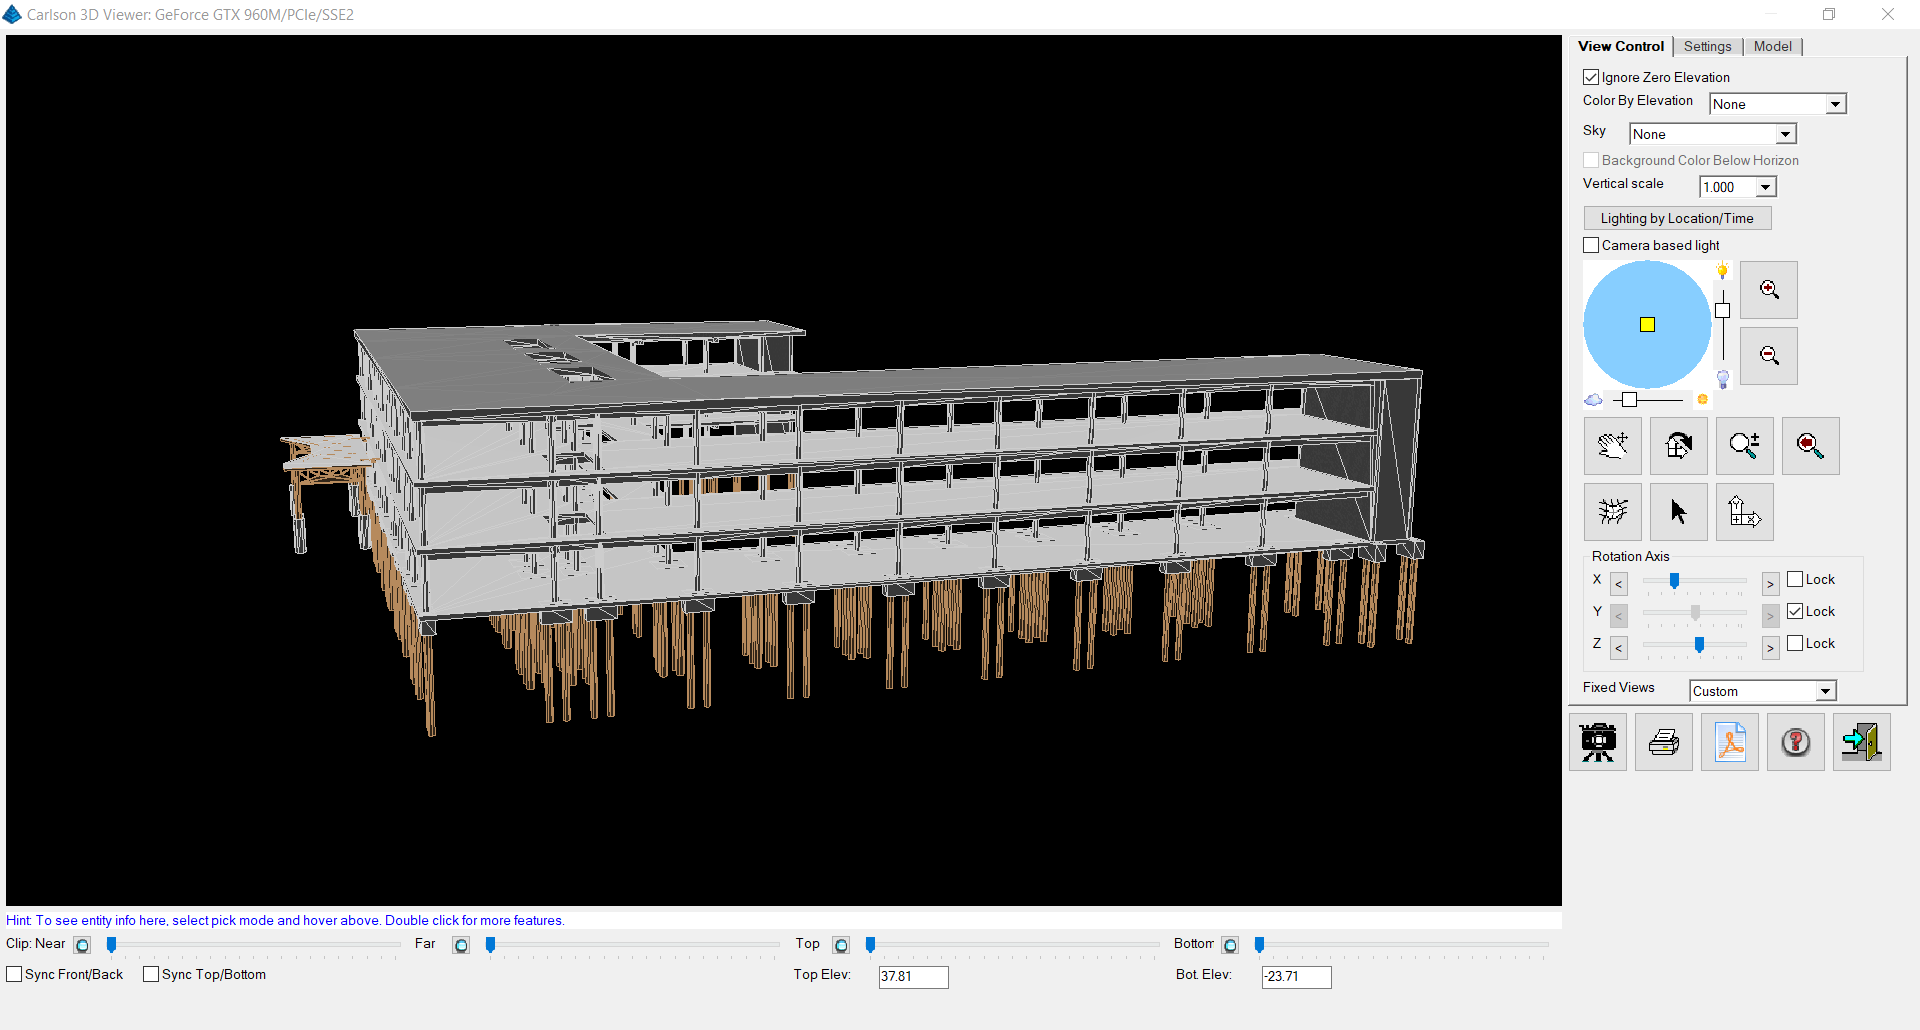The image size is (1920, 1030).
Task: Click the Lighting by Location/Time button
Action: pos(1677,218)
